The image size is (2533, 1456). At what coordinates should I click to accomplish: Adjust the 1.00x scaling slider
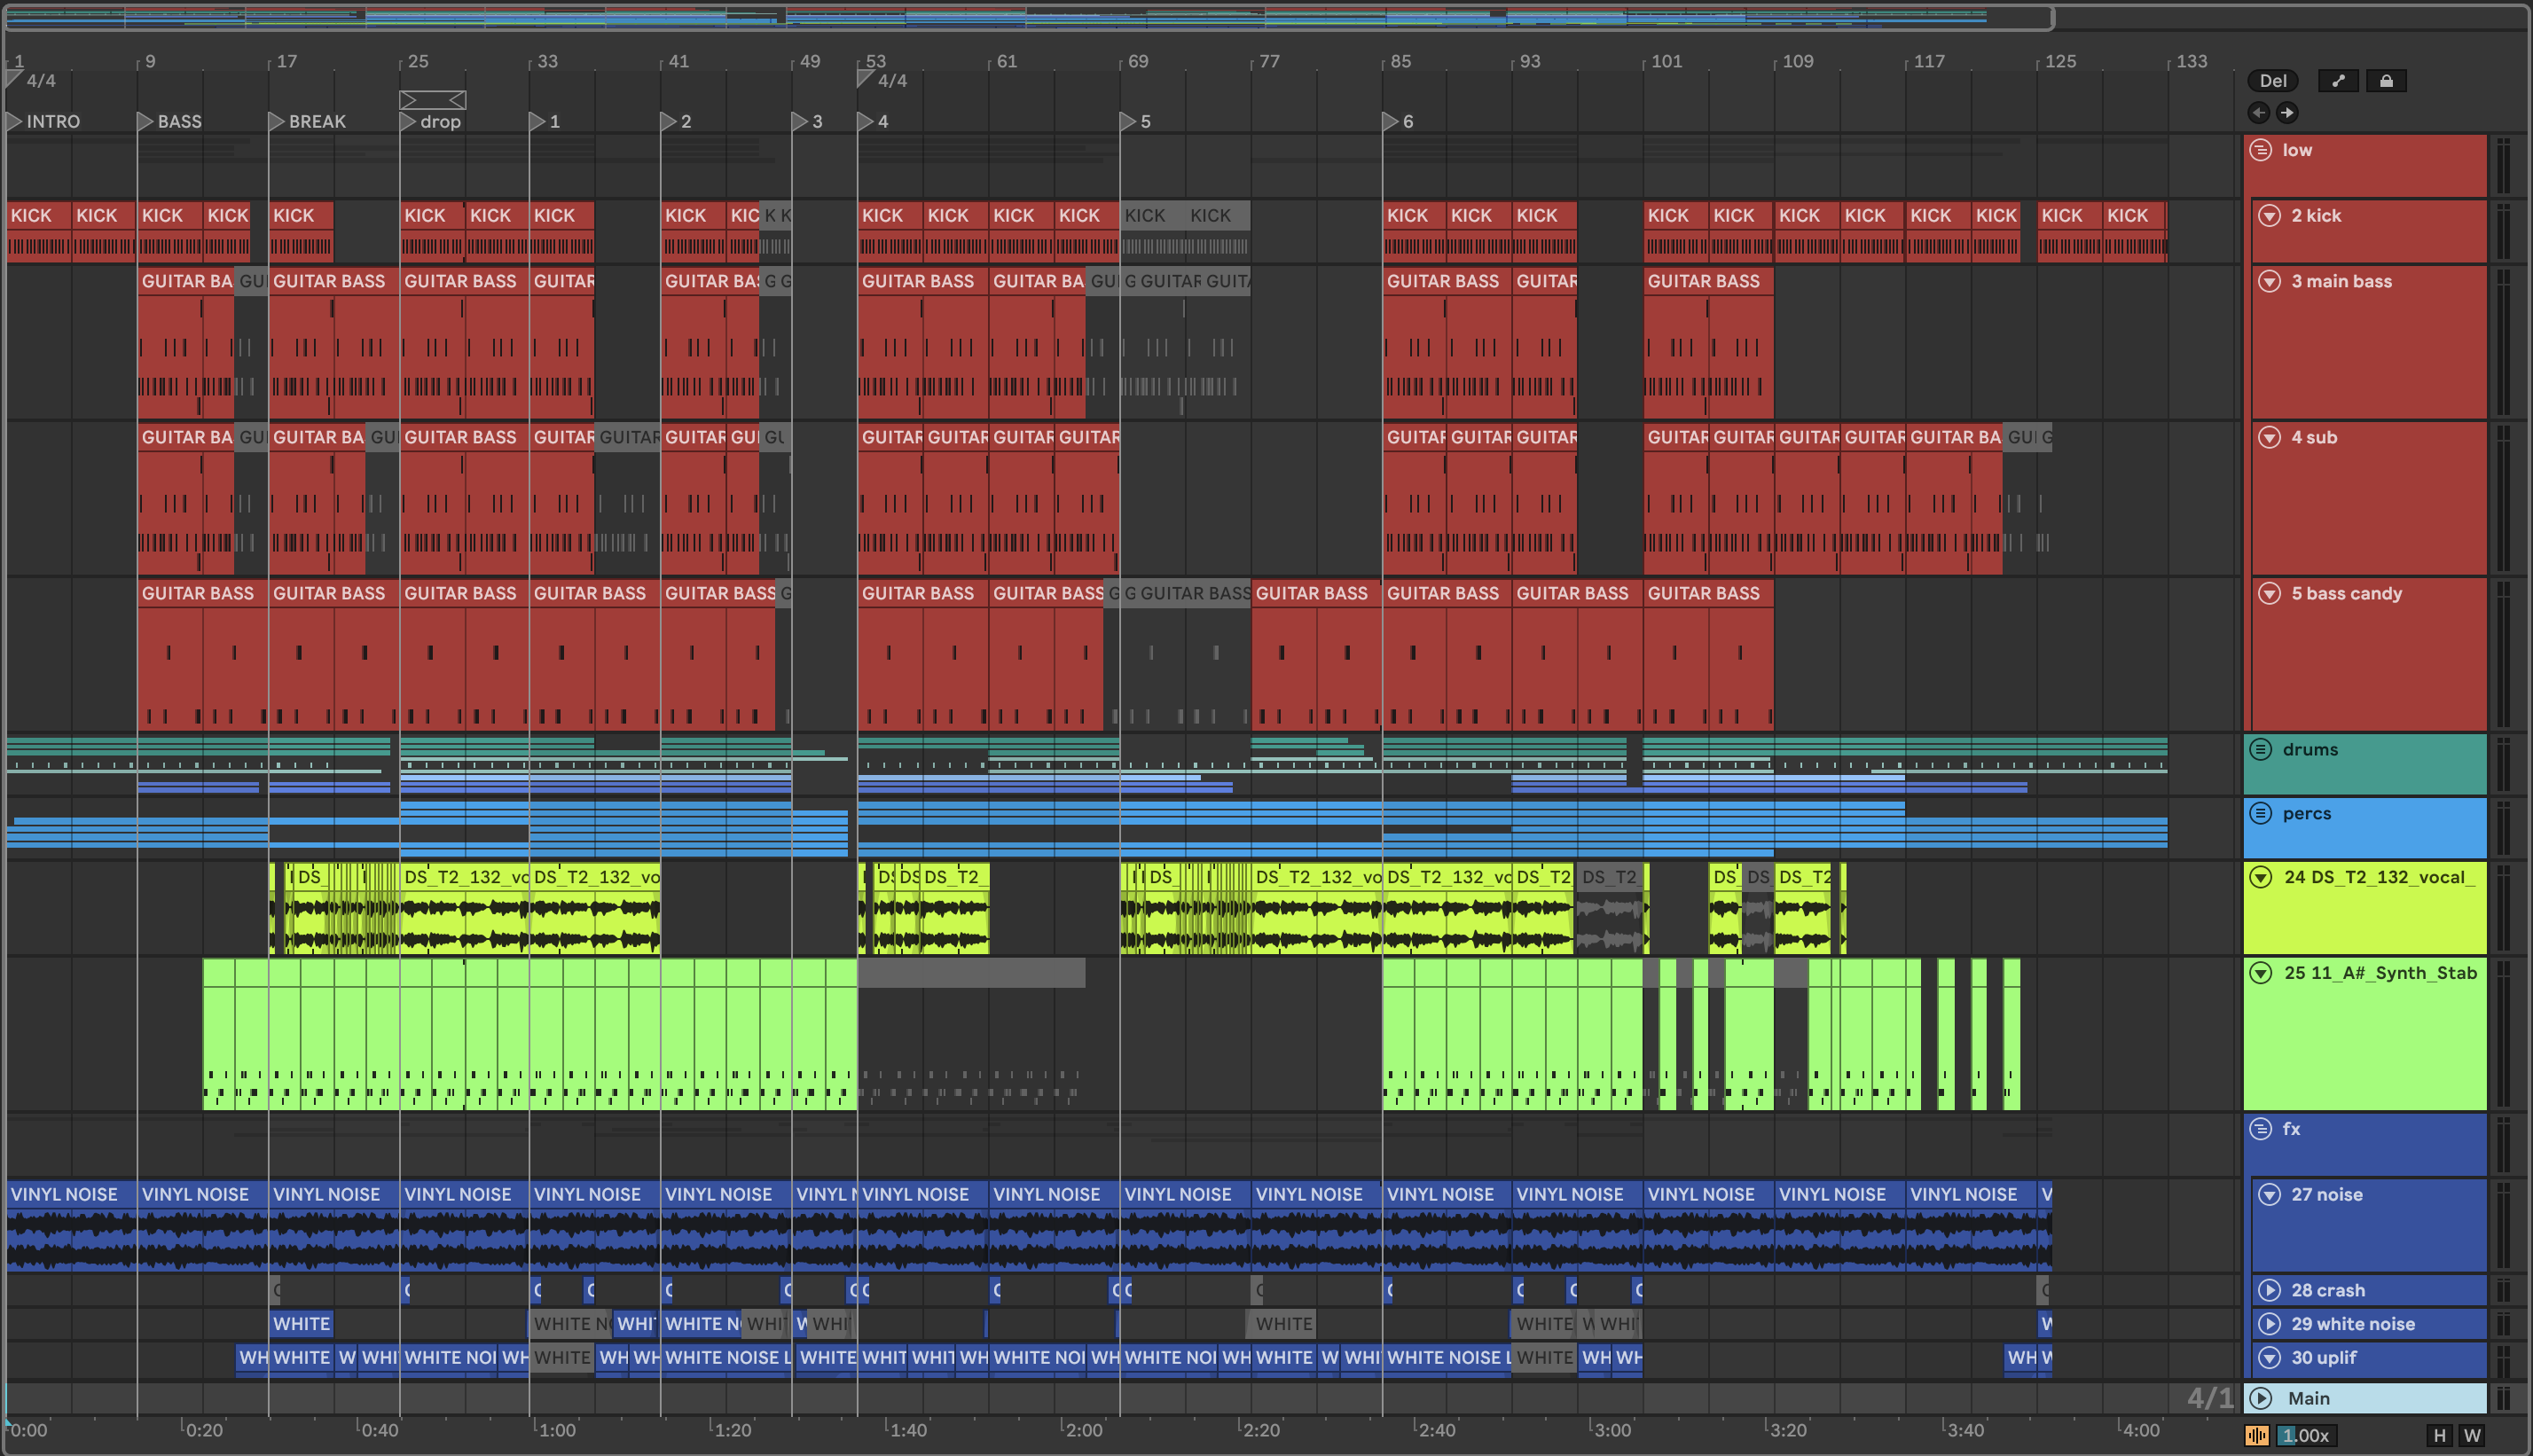click(x=2305, y=1435)
